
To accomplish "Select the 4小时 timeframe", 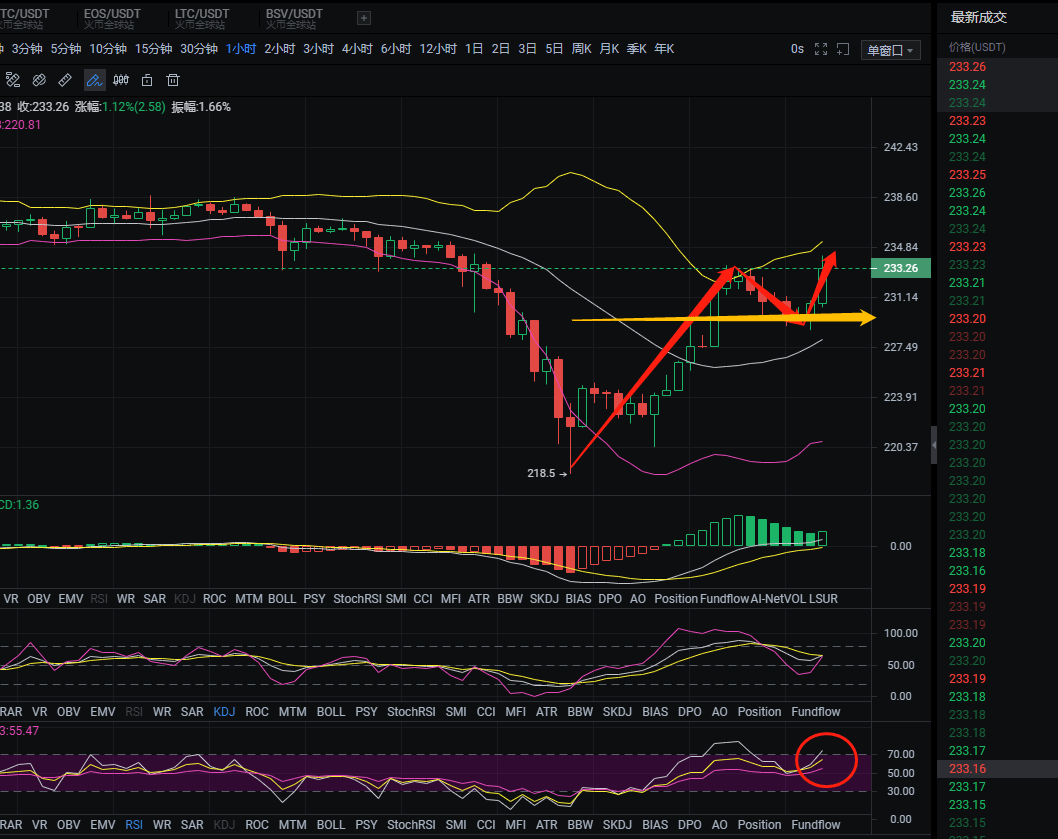I will coord(357,49).
